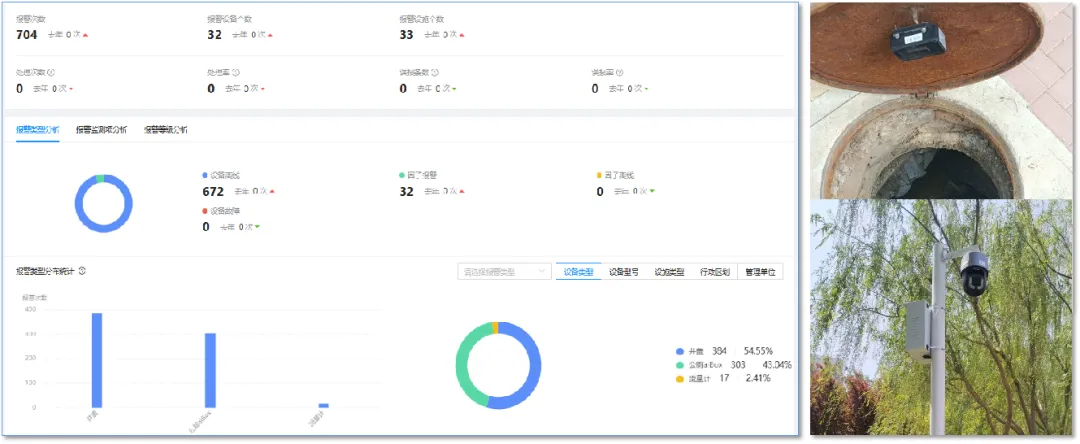Switch to the 报警等级分析 tab
This screenshot has height=444, width=1080.
[x=165, y=130]
